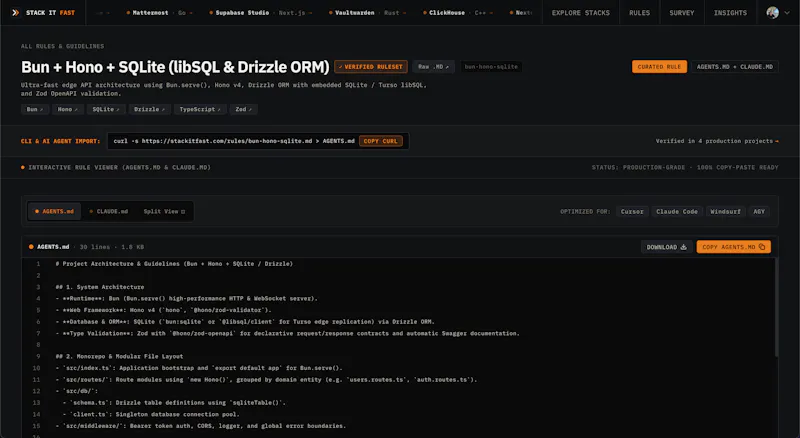Copy AGENTS.MD to clipboard

[x=734, y=247]
